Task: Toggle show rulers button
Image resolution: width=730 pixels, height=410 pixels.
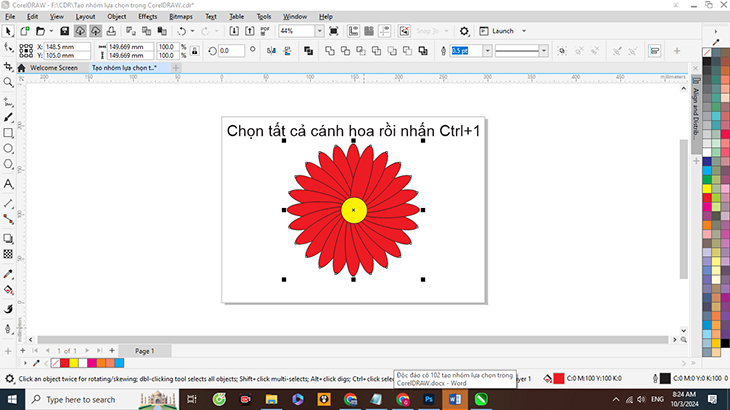Action: (x=353, y=31)
